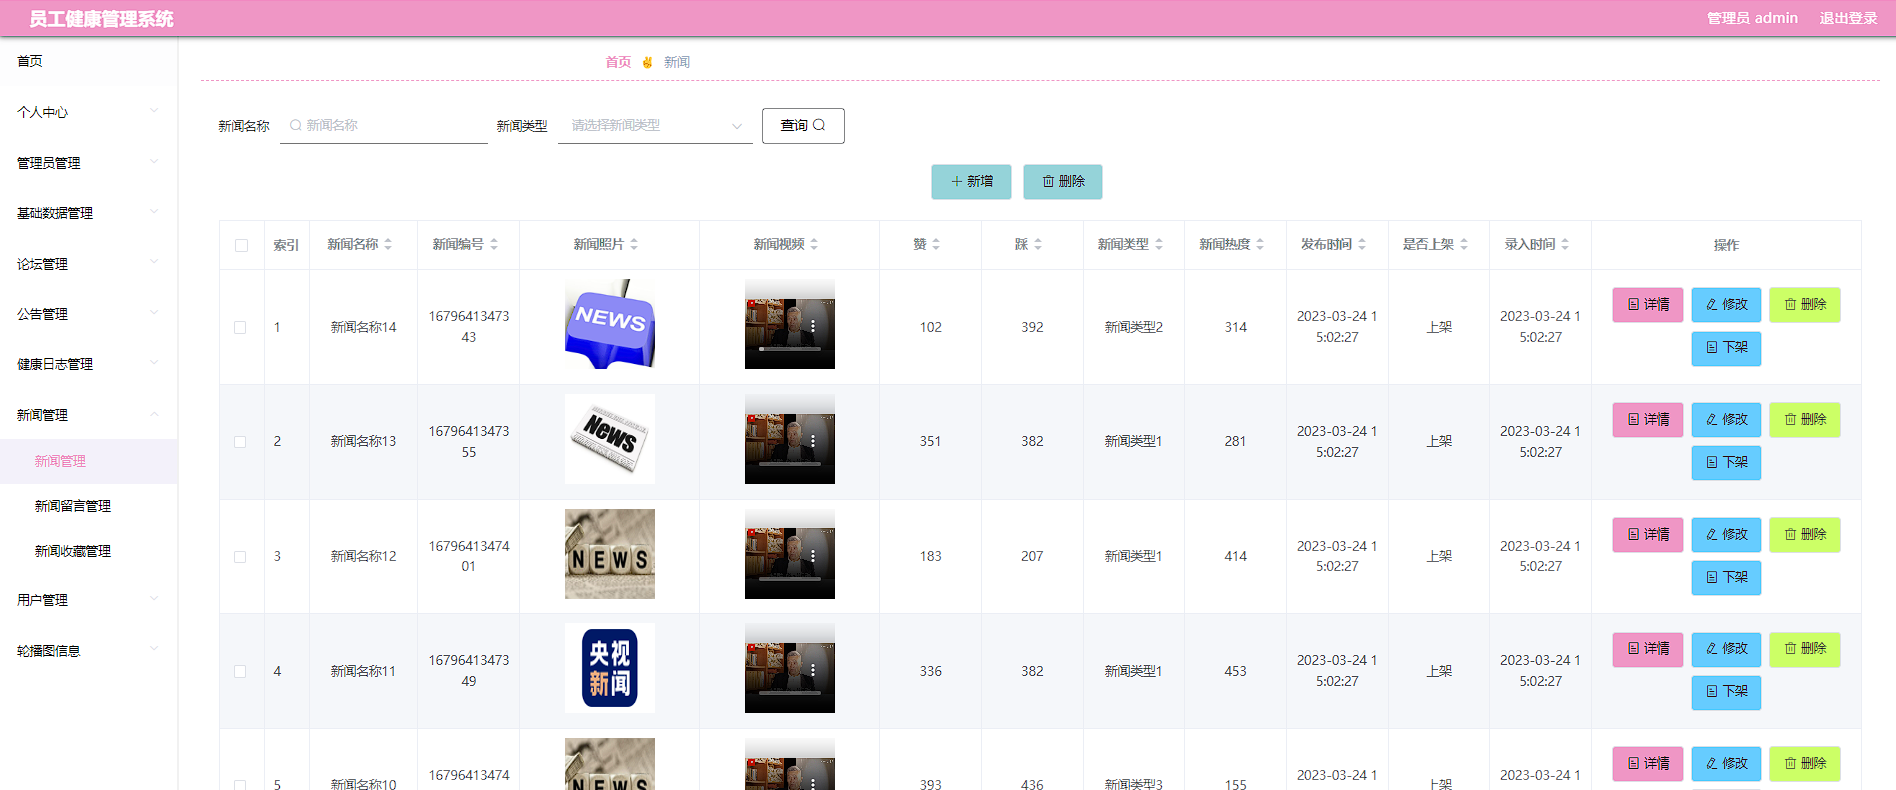Viewport: 1896px width, 790px height.
Task: Expand the 公告管理 sidebar menu
Action: click(89, 314)
